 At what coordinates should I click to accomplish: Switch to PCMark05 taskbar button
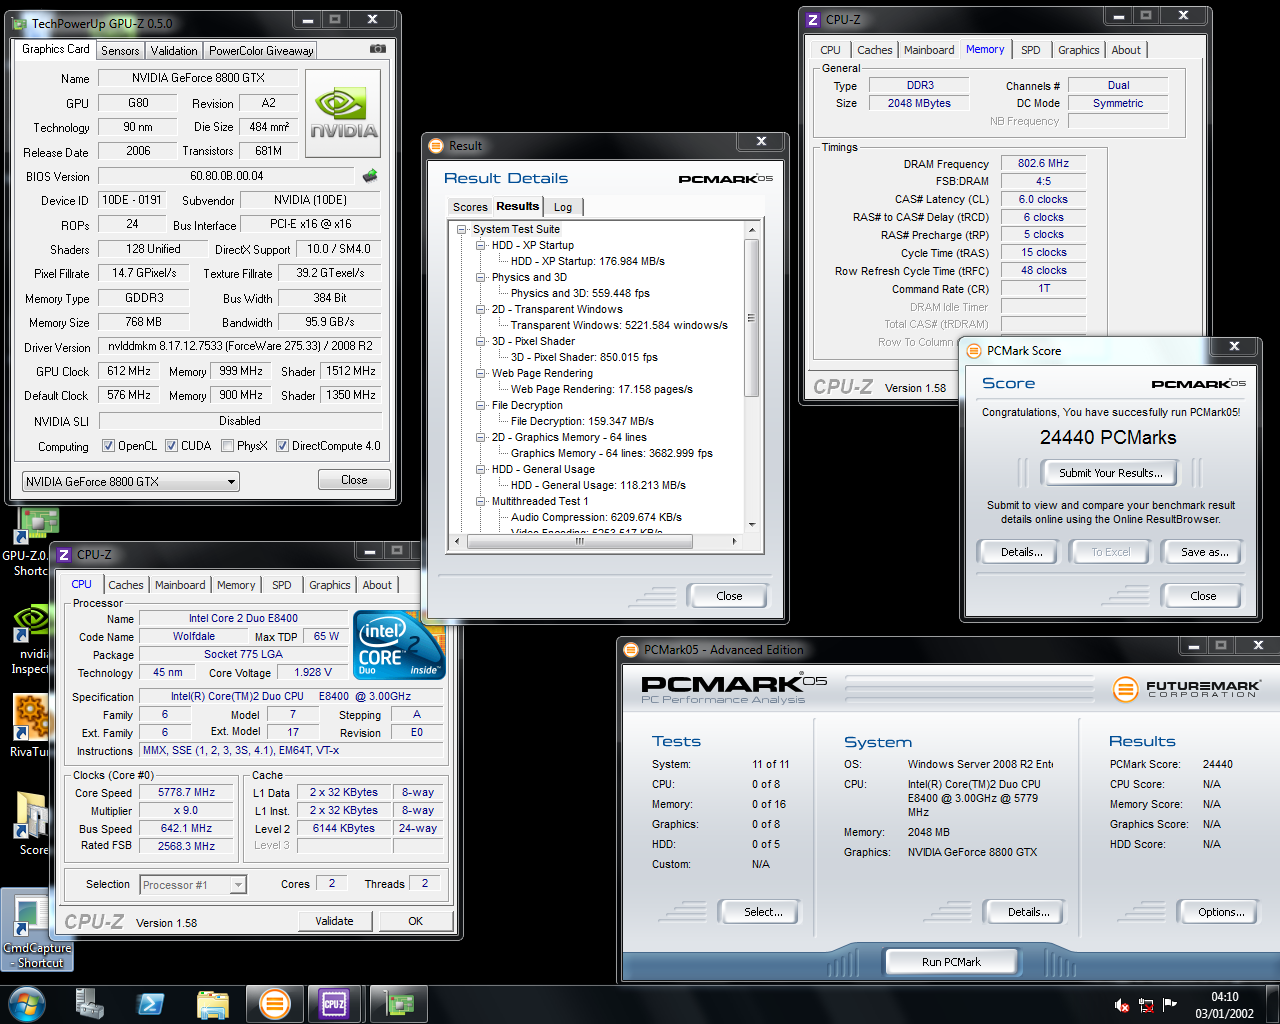pos(274,1003)
